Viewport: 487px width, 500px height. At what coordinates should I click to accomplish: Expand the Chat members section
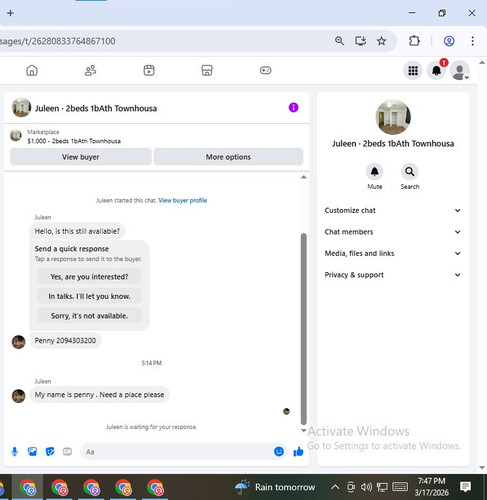point(393,232)
